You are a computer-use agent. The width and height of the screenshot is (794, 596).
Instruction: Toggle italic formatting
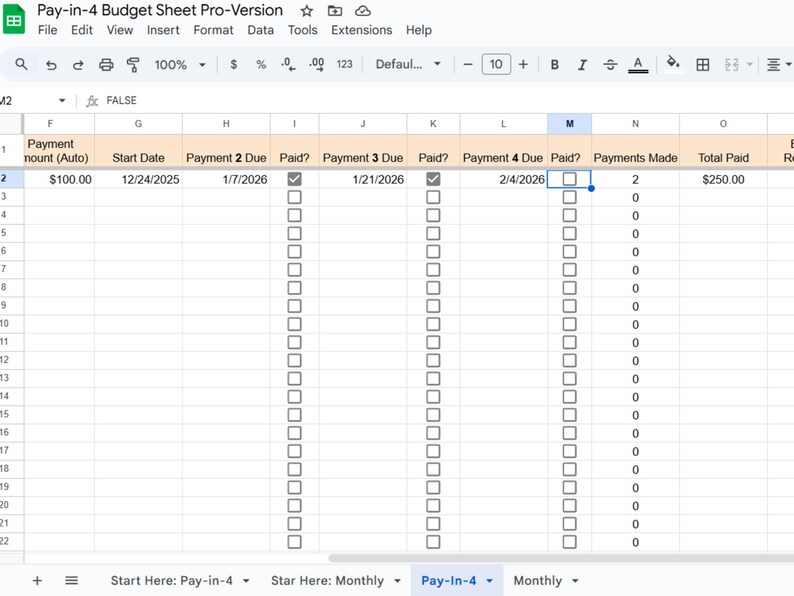click(x=582, y=65)
